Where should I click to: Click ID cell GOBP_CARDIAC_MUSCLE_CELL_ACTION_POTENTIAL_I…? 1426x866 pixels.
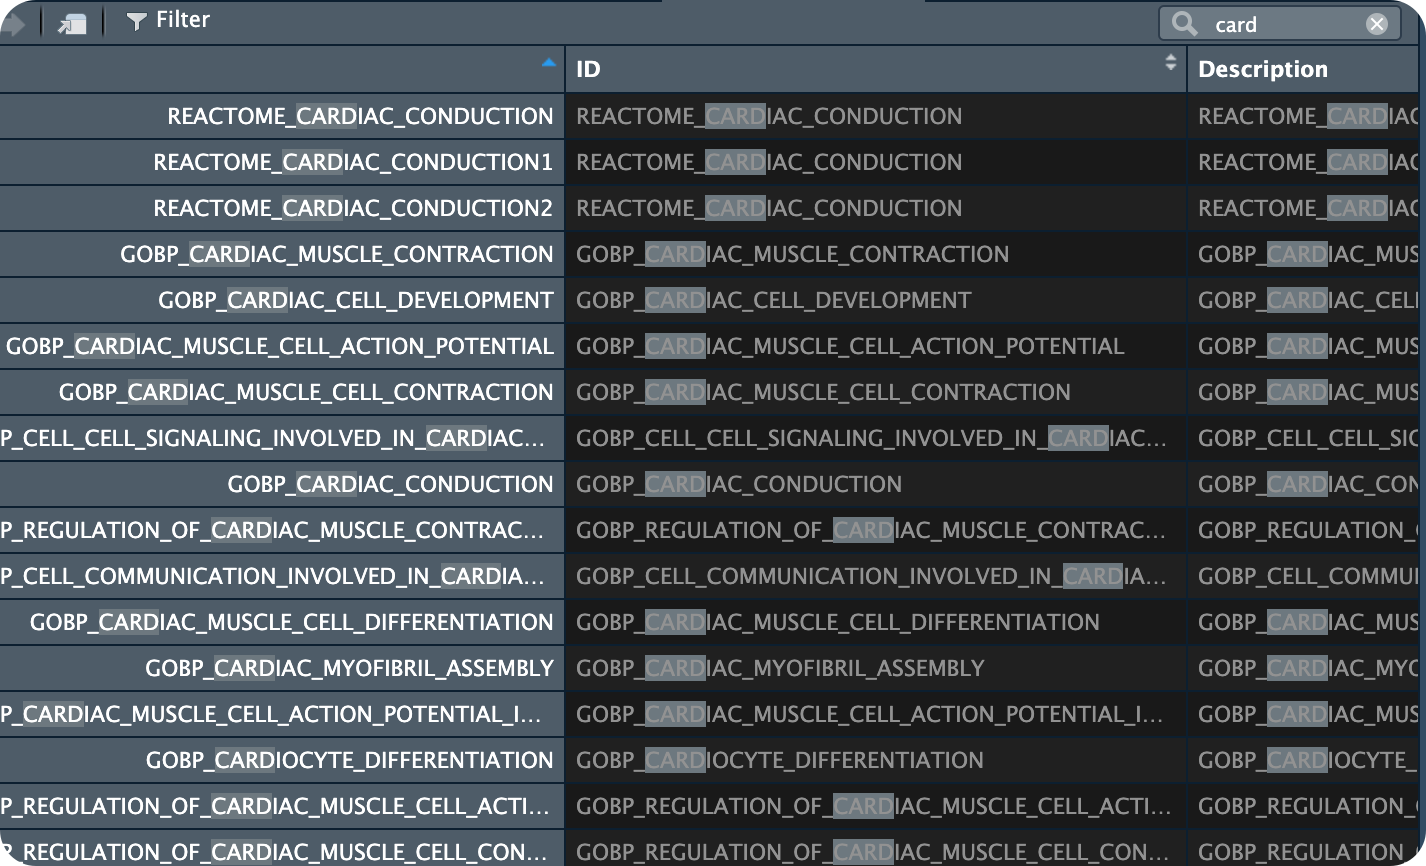tap(876, 714)
